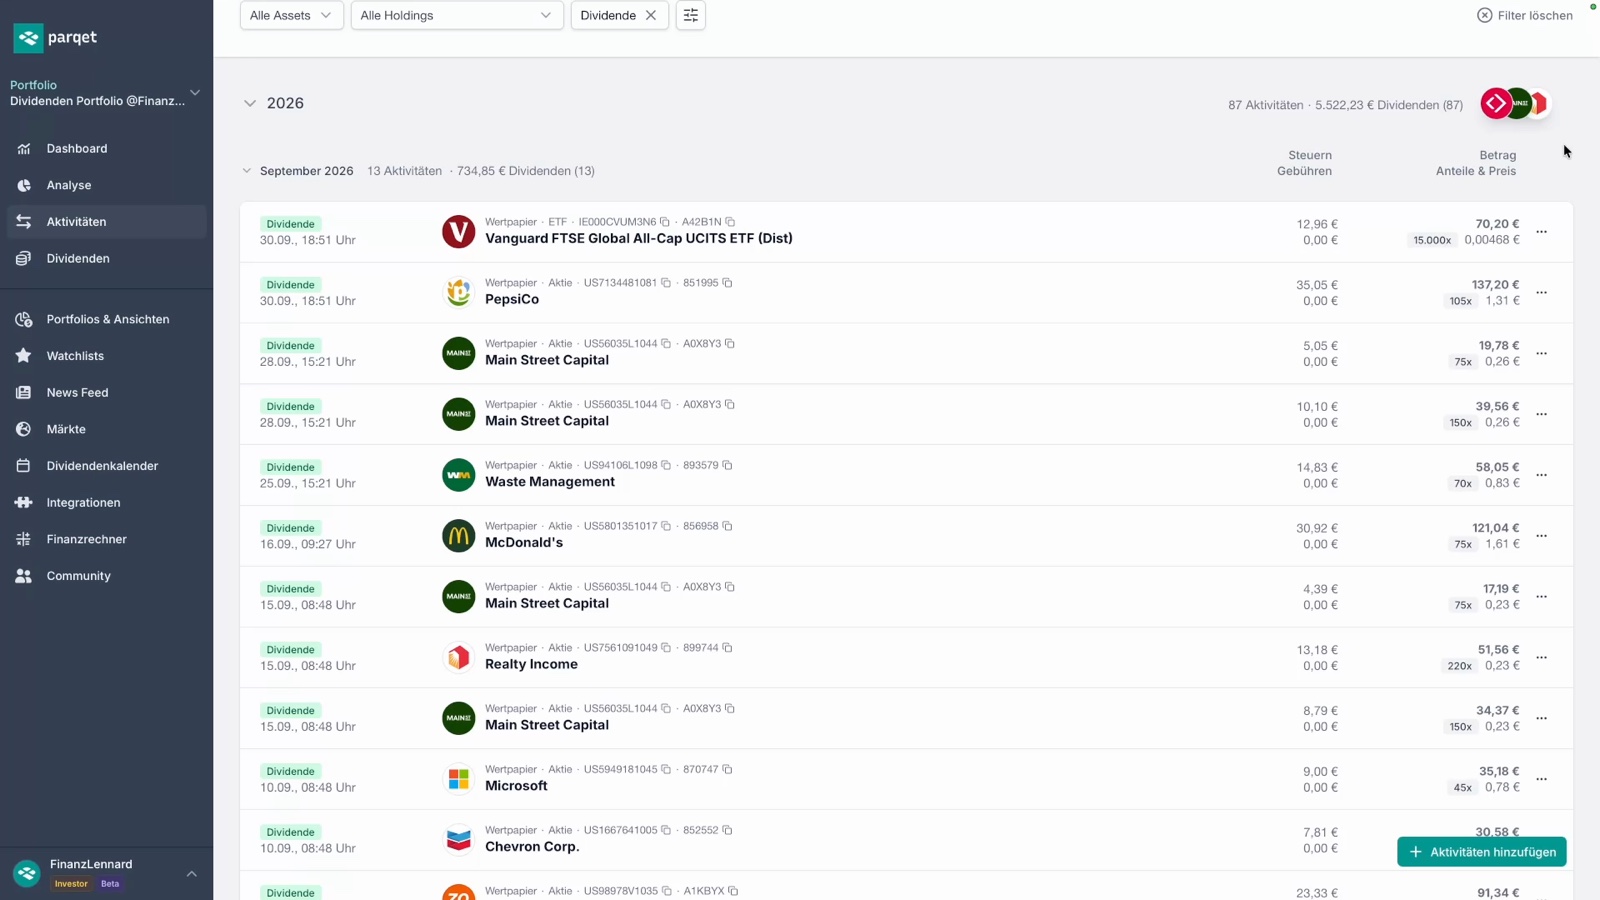
Task: Copy Microsoft WKN 870747
Action: click(727, 769)
